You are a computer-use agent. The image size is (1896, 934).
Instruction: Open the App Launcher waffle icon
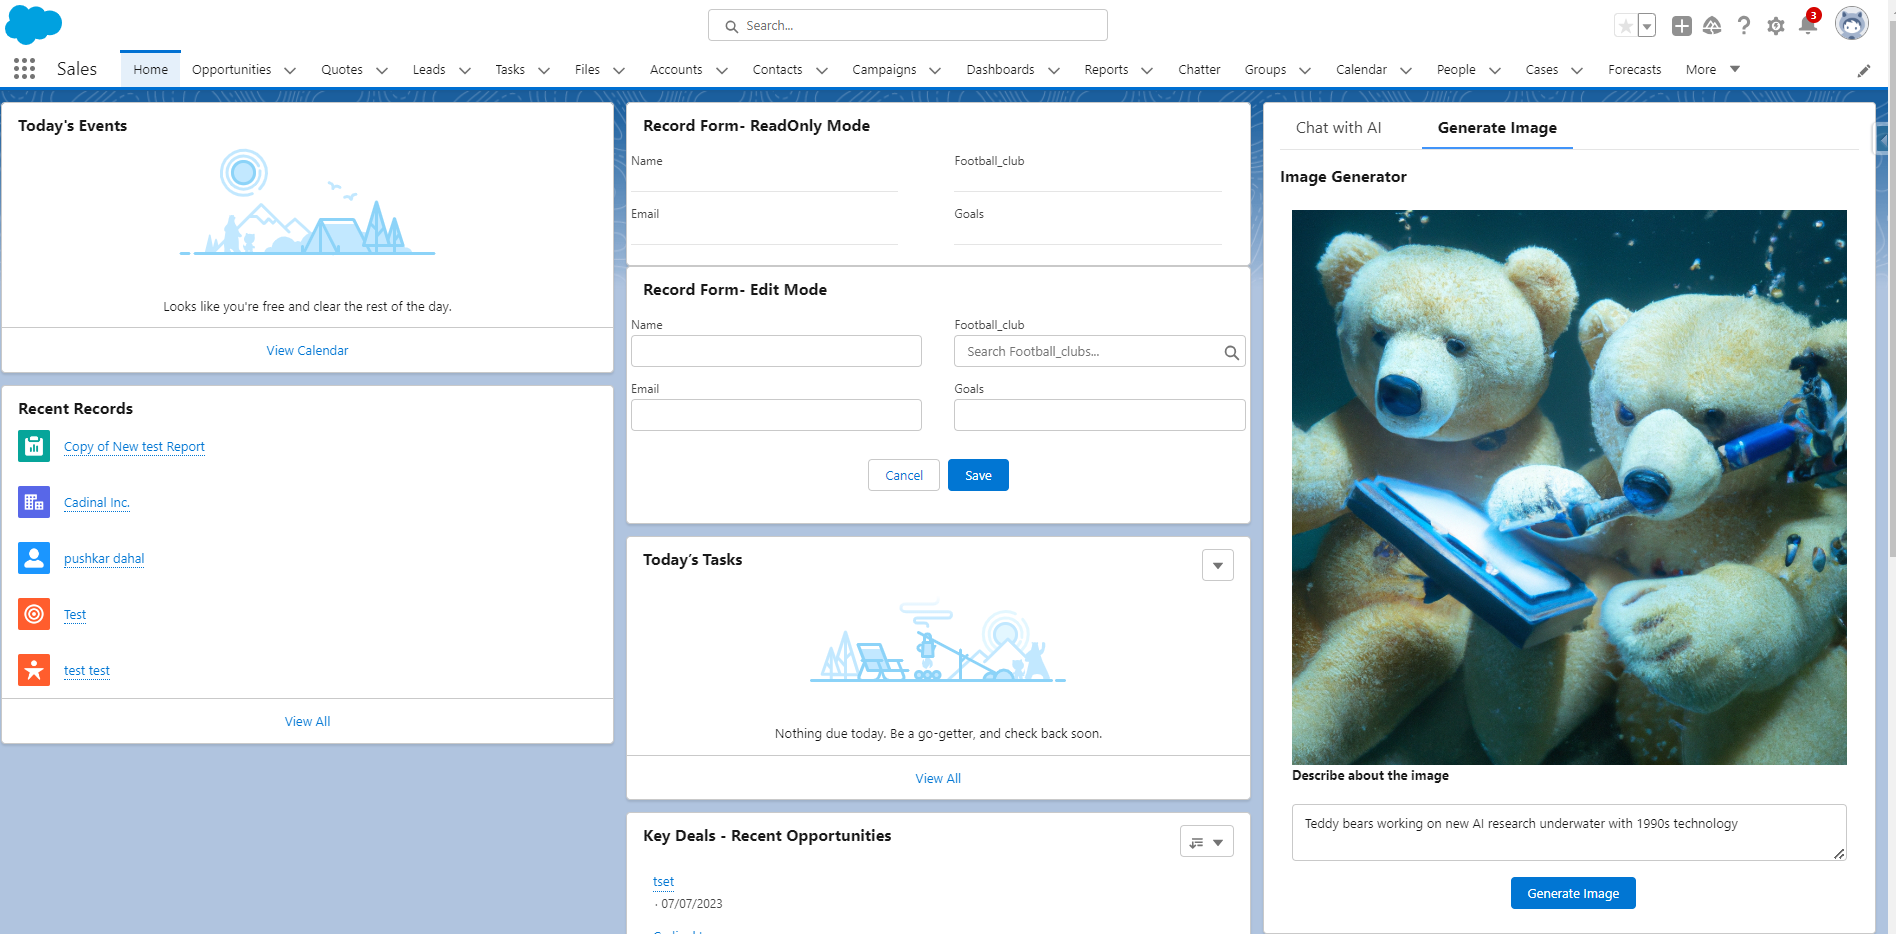click(x=23, y=68)
